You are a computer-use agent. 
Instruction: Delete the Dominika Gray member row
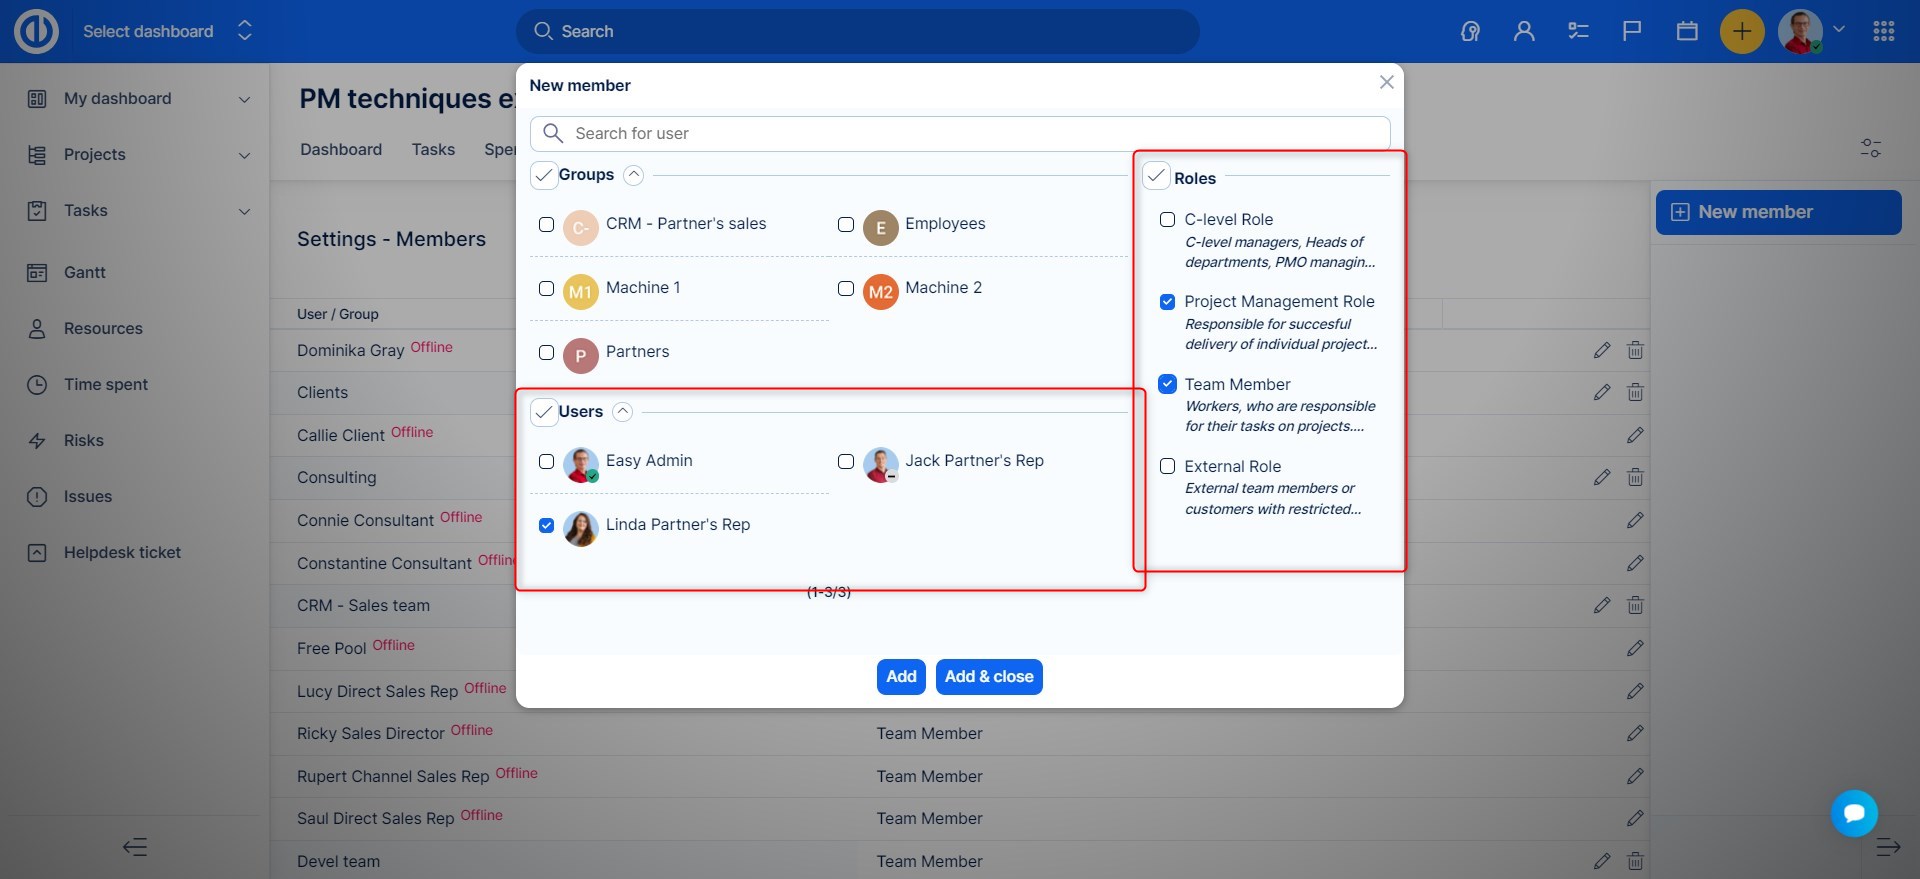(1635, 350)
